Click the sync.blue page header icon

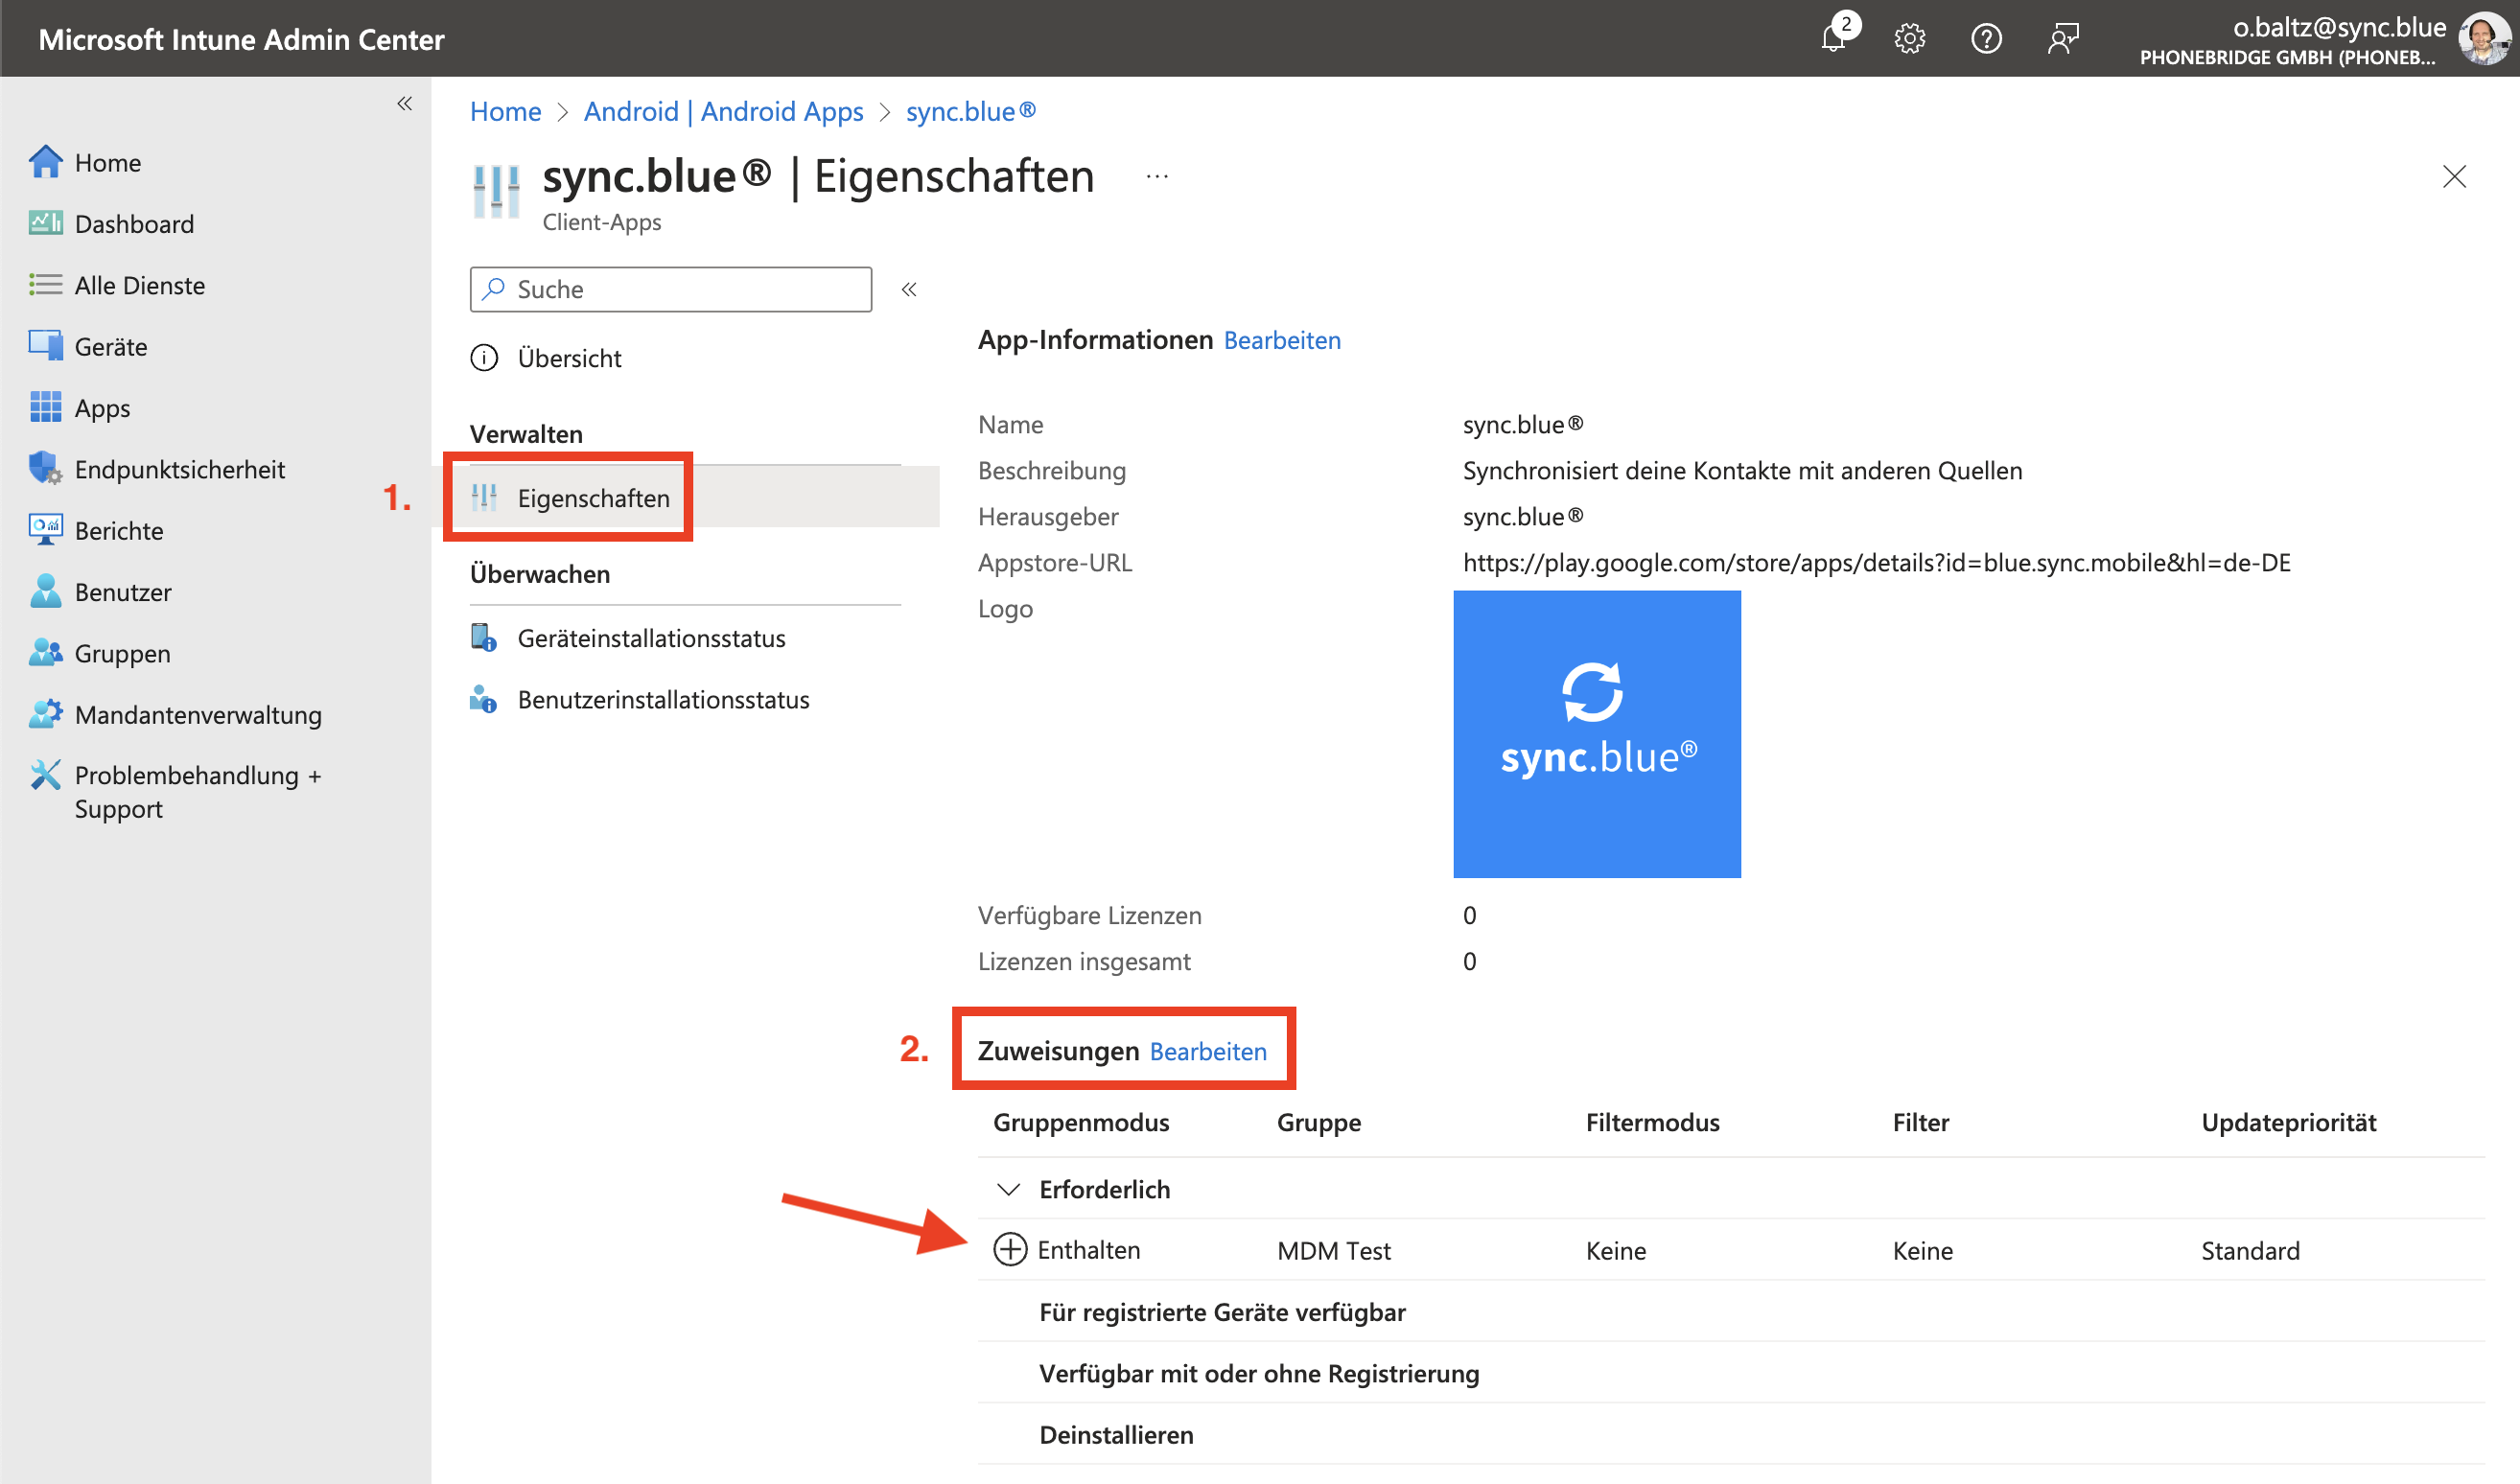pyautogui.click(x=496, y=191)
